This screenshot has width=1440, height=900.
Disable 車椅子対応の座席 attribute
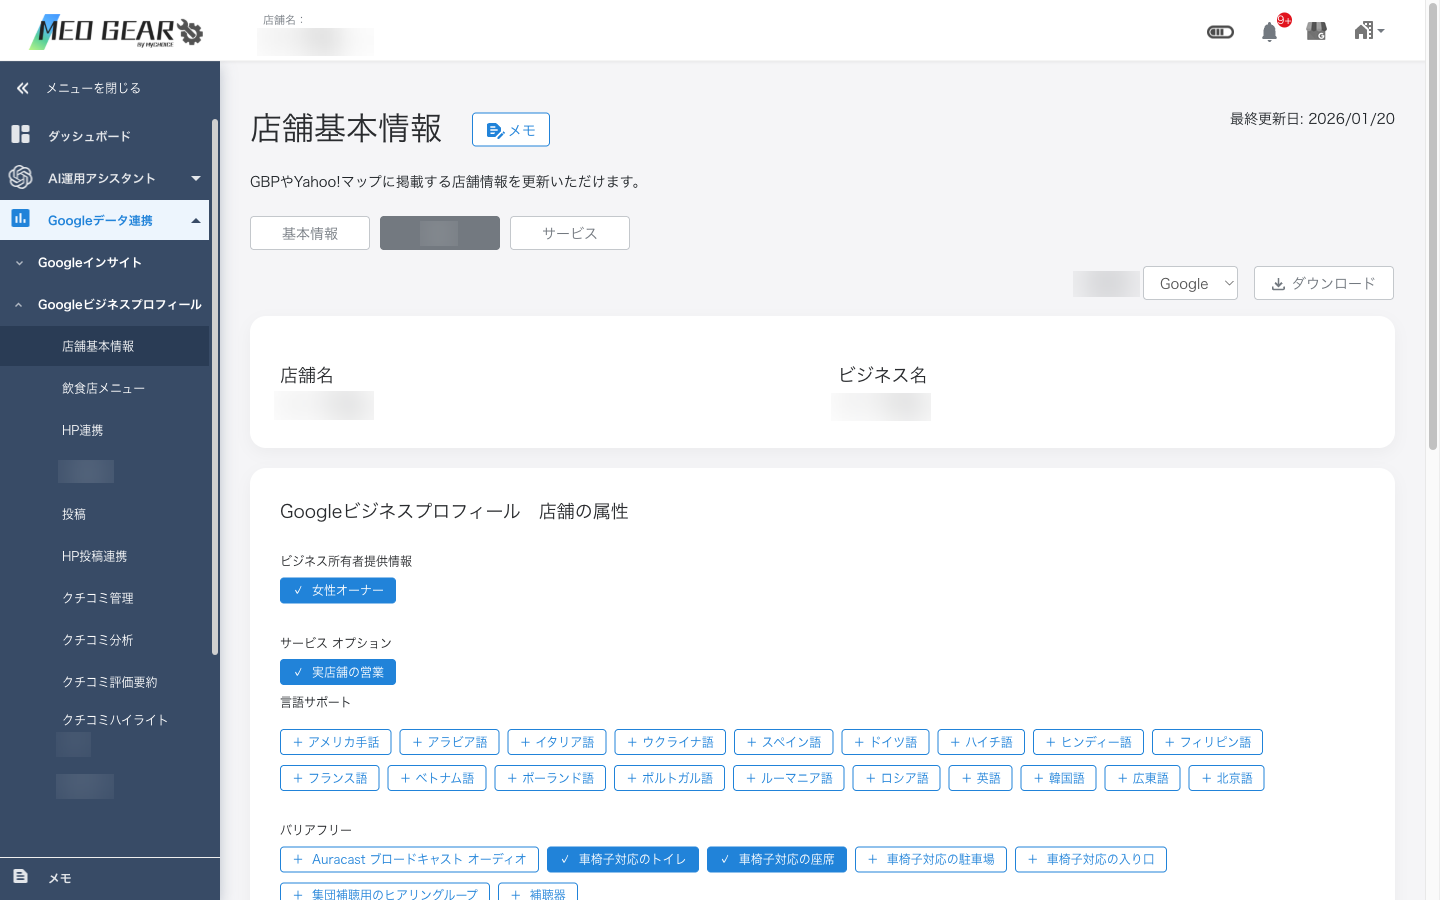tap(777, 859)
